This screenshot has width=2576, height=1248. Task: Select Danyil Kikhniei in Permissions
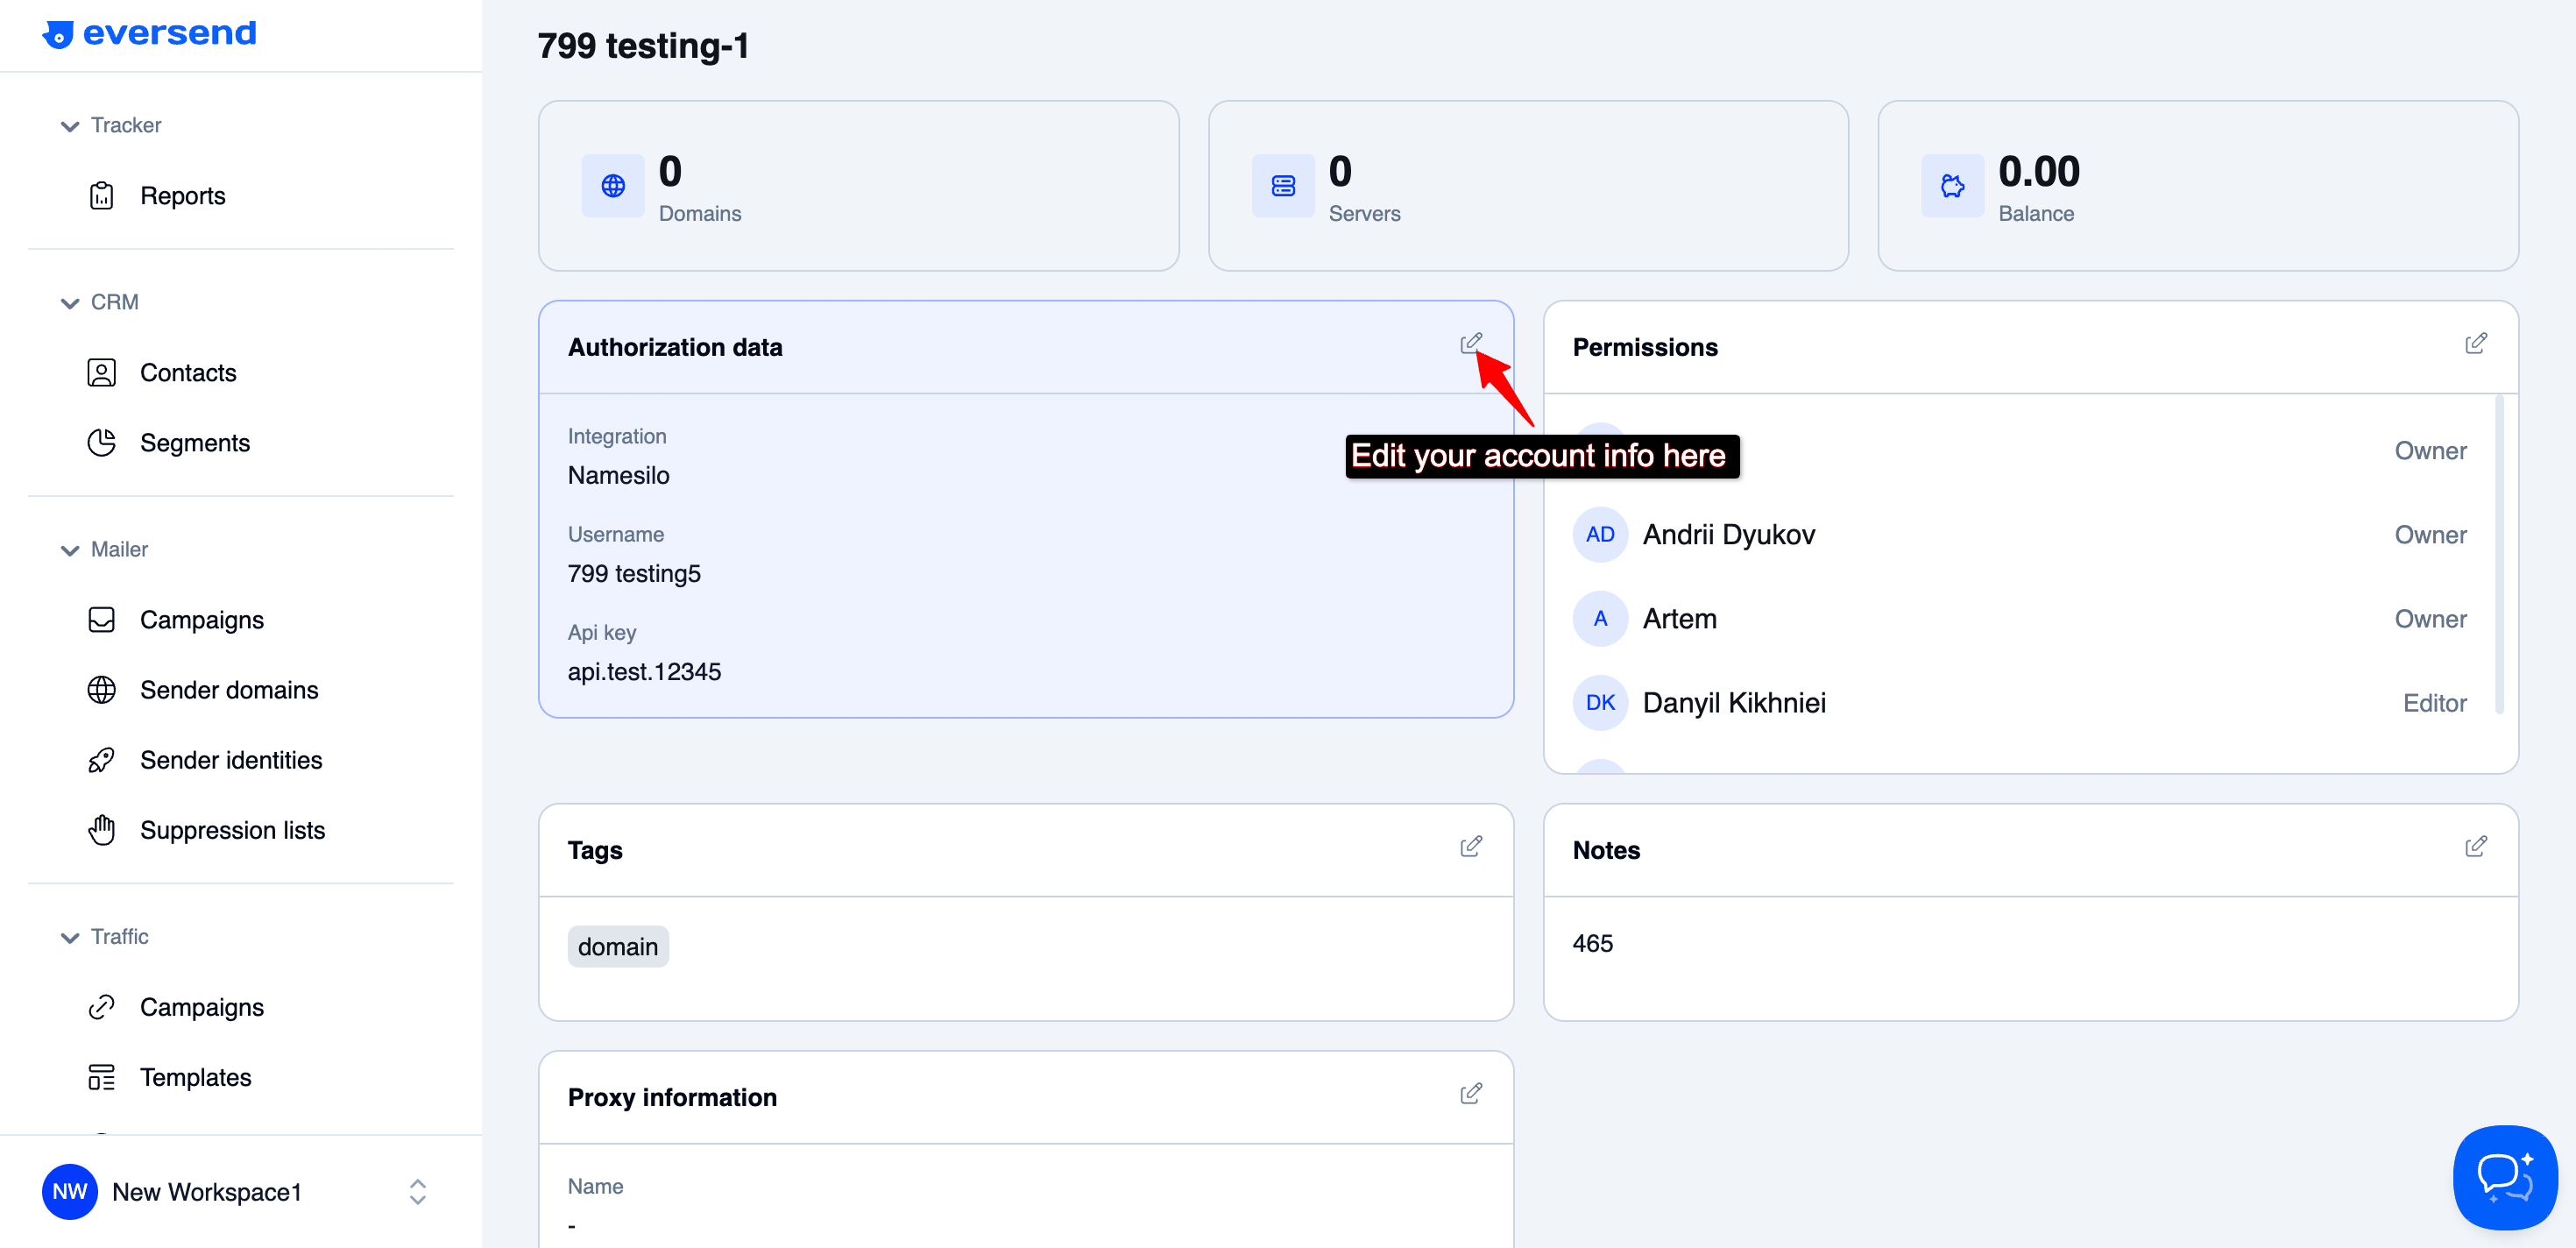pos(1734,703)
